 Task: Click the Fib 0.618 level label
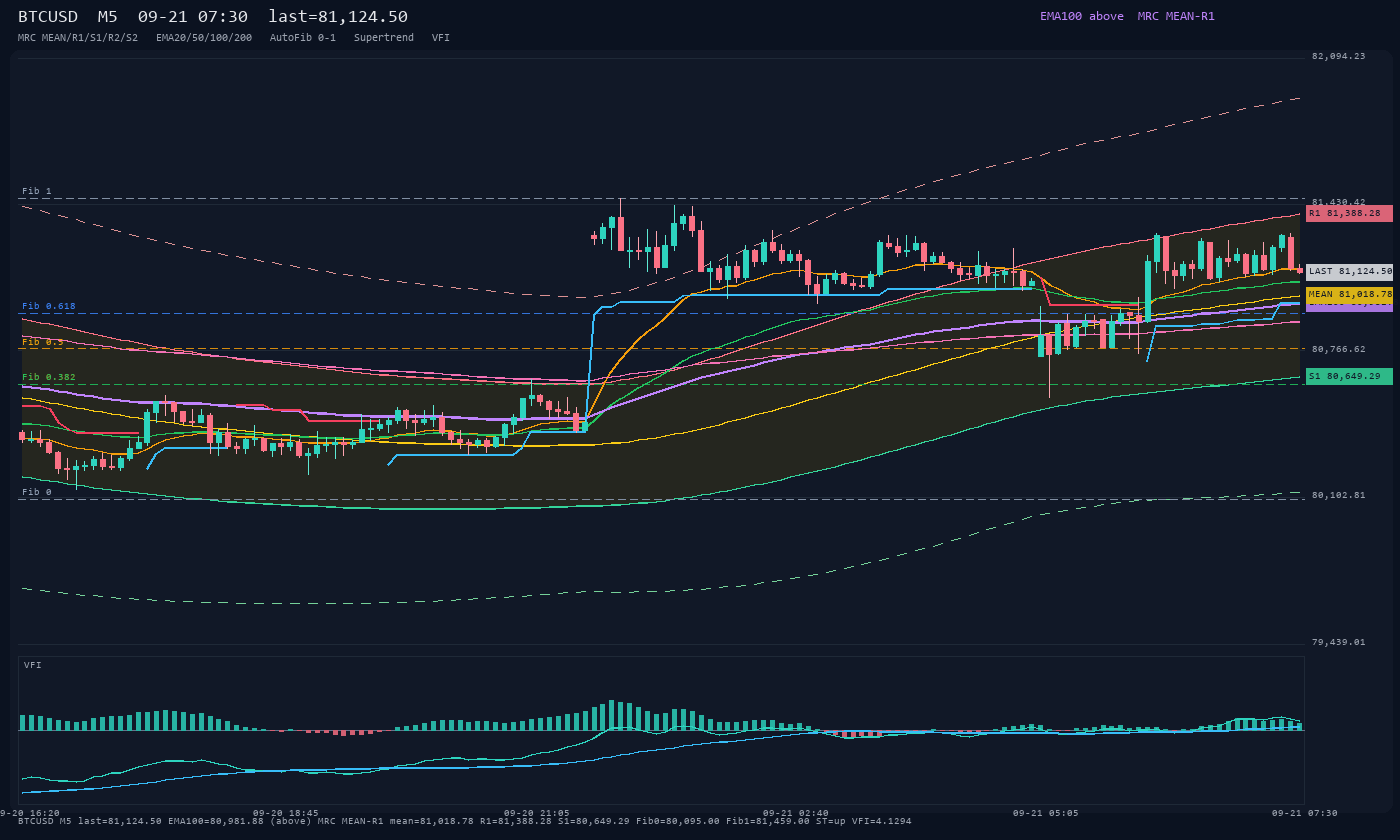(x=49, y=306)
